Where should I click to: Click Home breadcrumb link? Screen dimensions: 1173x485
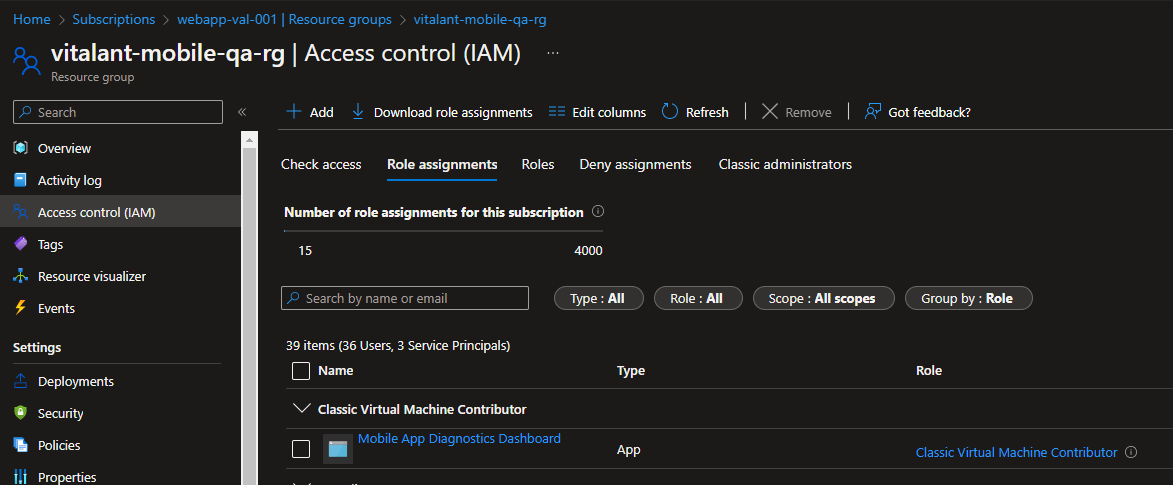tap(31, 19)
